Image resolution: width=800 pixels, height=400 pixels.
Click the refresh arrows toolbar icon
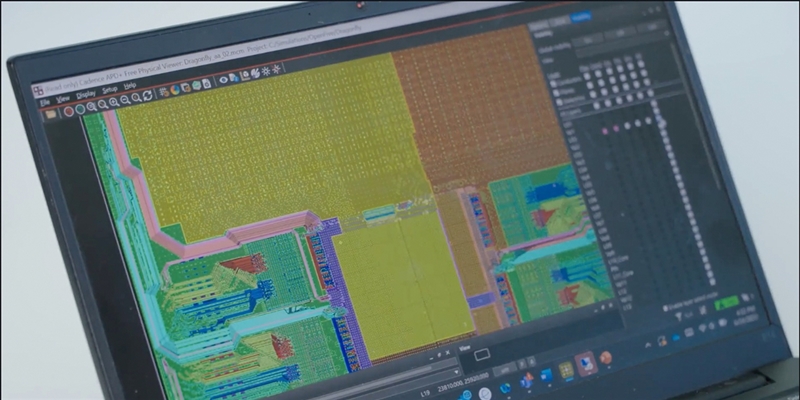click(147, 95)
